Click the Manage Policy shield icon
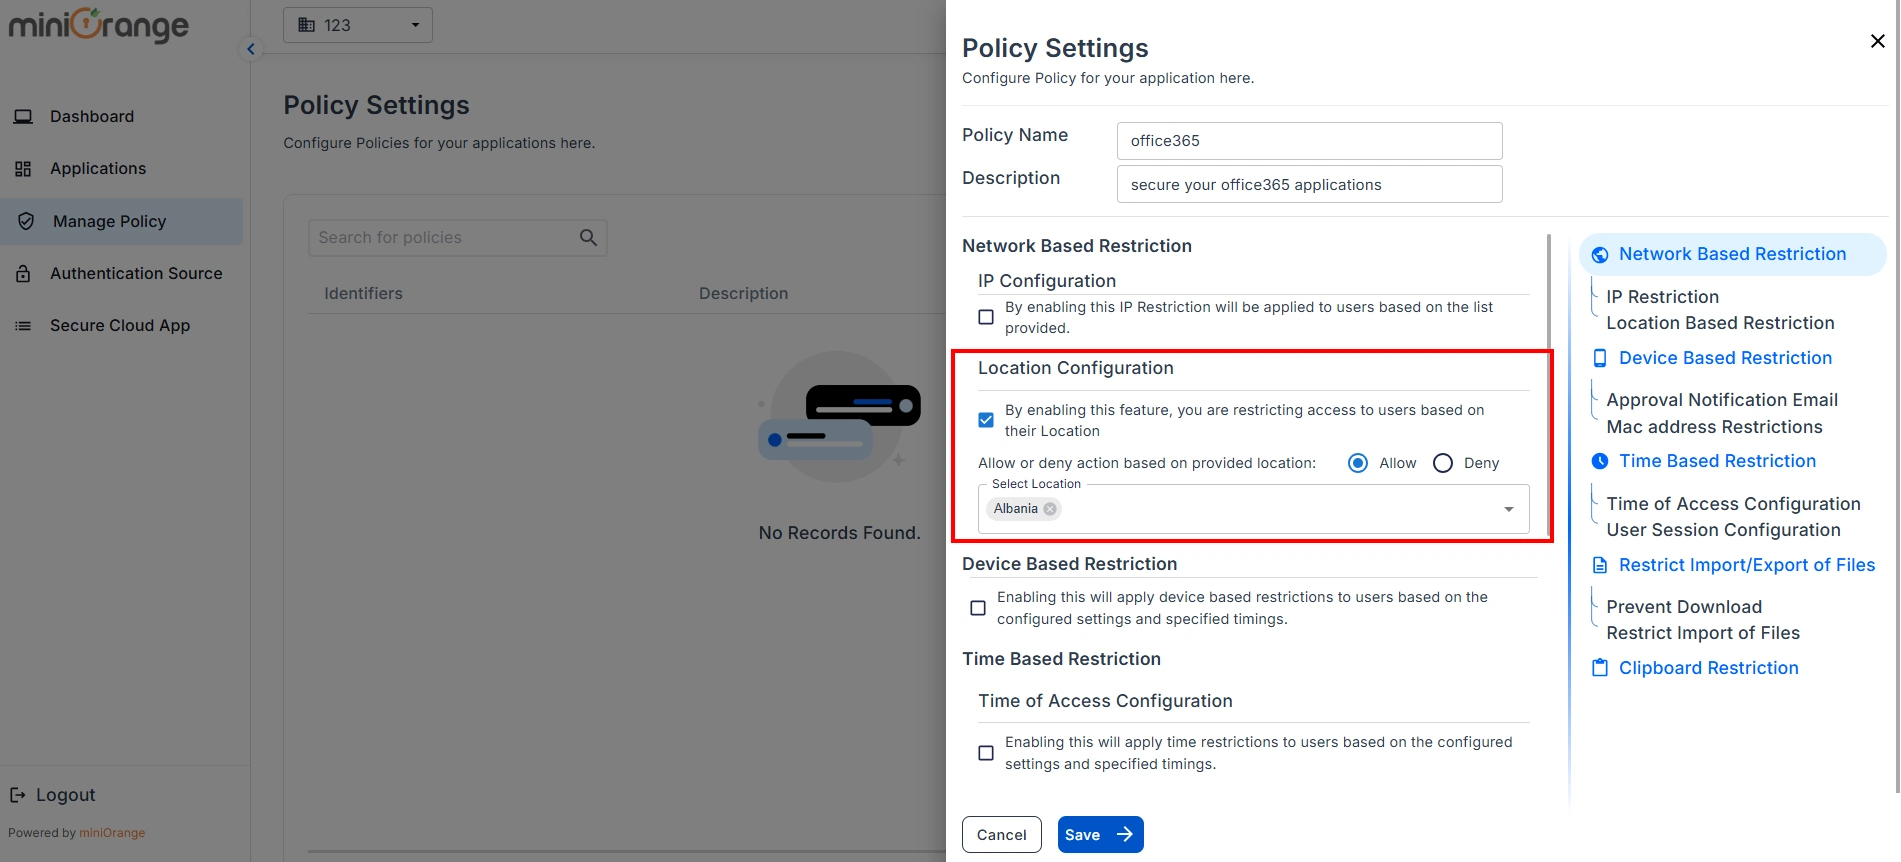The height and width of the screenshot is (862, 1901). (26, 221)
